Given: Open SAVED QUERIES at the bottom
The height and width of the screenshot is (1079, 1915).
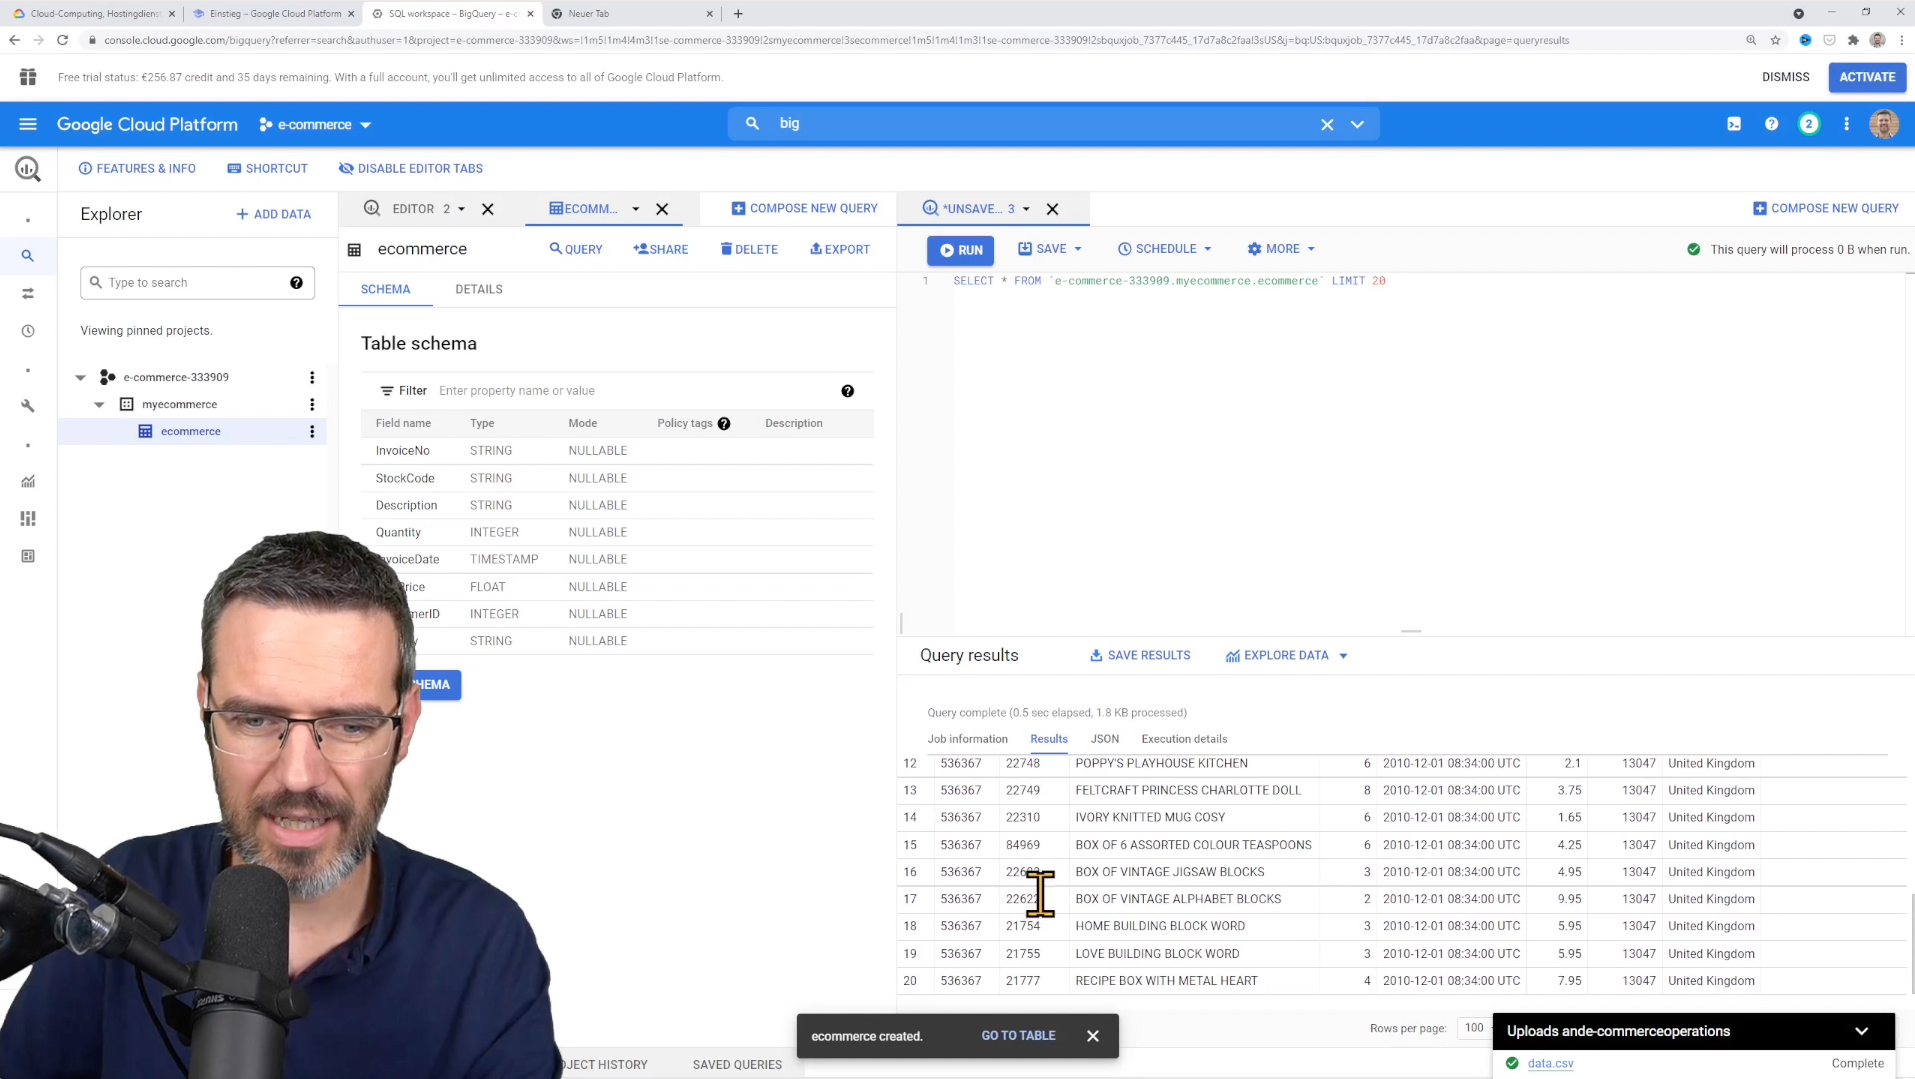Looking at the screenshot, I should 737,1065.
